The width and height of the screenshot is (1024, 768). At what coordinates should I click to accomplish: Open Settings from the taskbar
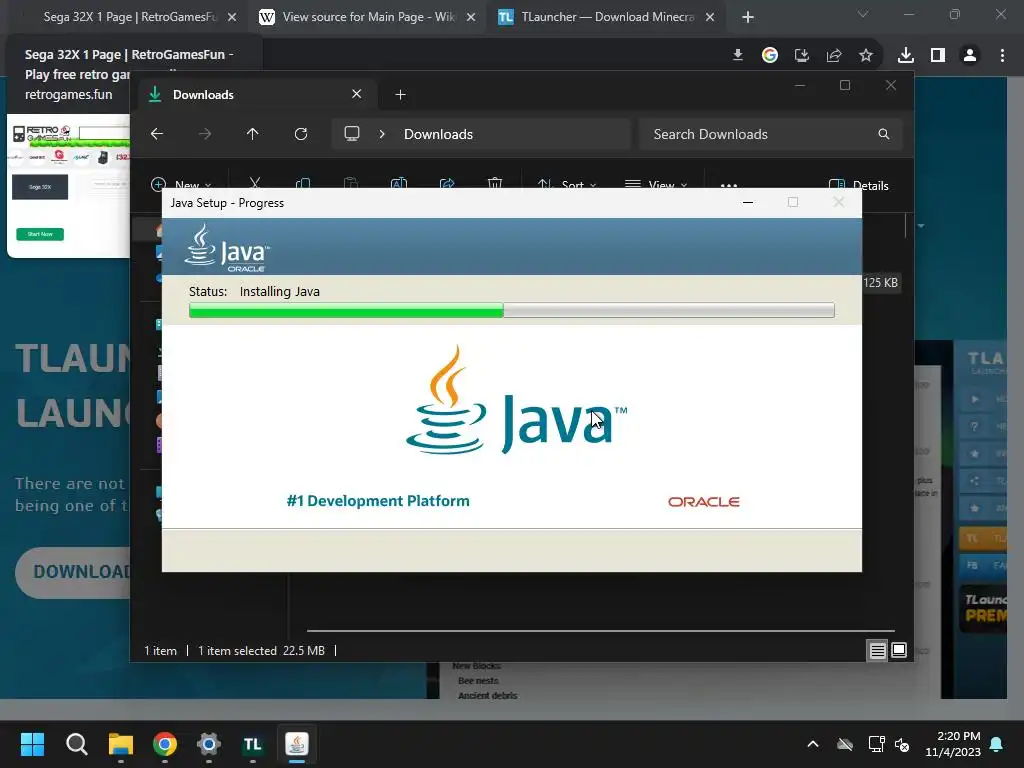pos(209,744)
